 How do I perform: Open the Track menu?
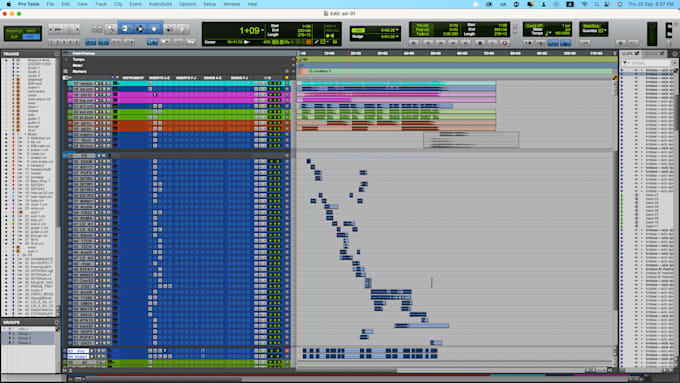(101, 4)
